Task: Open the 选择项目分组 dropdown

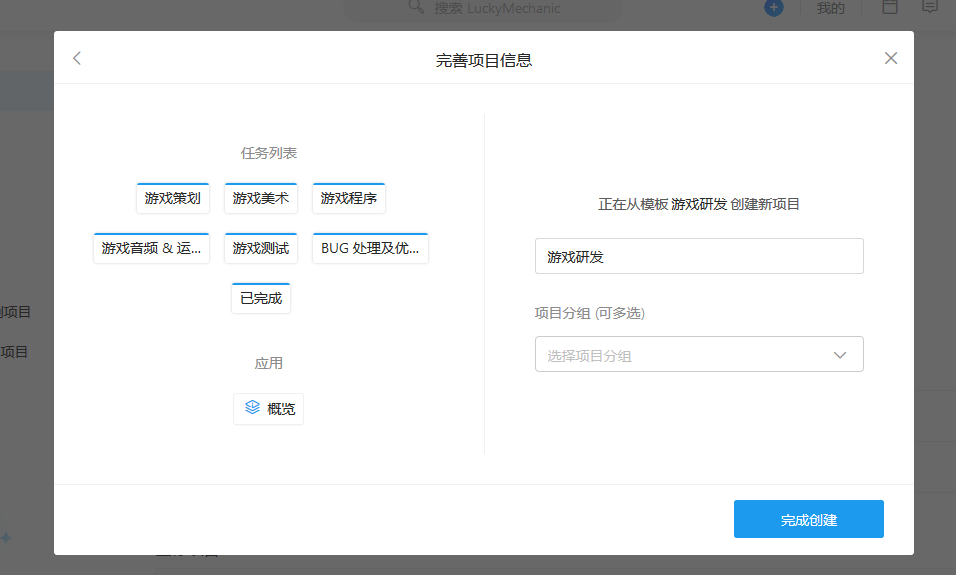Action: click(699, 354)
